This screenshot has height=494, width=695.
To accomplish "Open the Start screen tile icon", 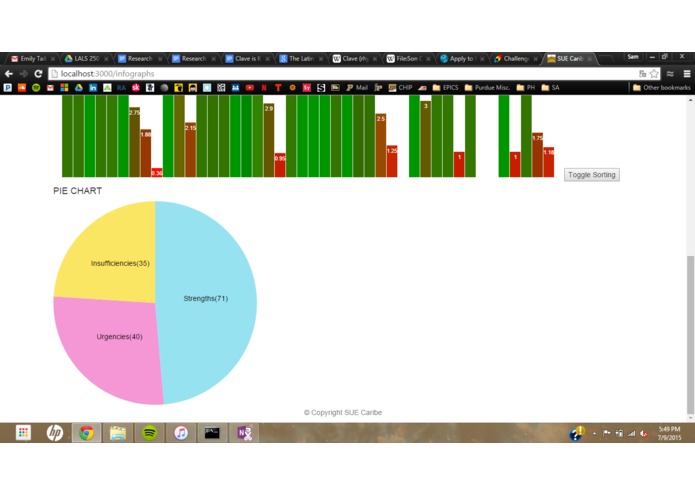I will pos(23,433).
